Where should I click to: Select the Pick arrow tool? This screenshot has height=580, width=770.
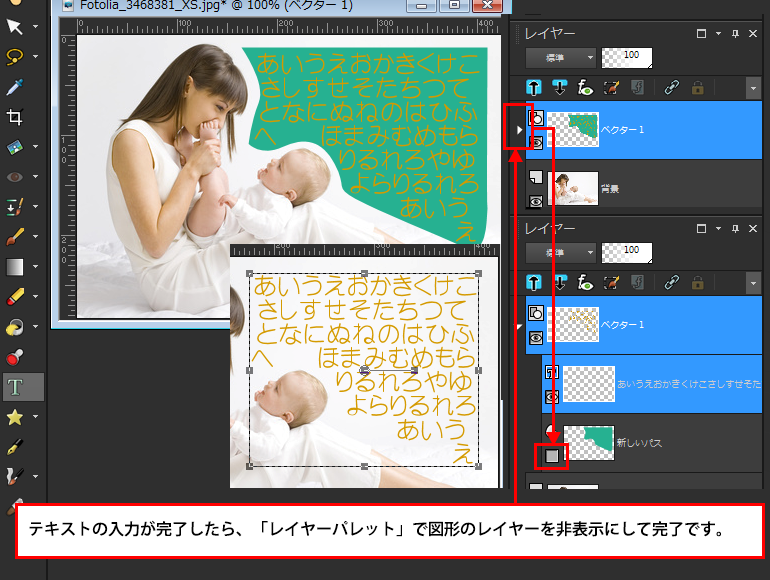pos(15,27)
